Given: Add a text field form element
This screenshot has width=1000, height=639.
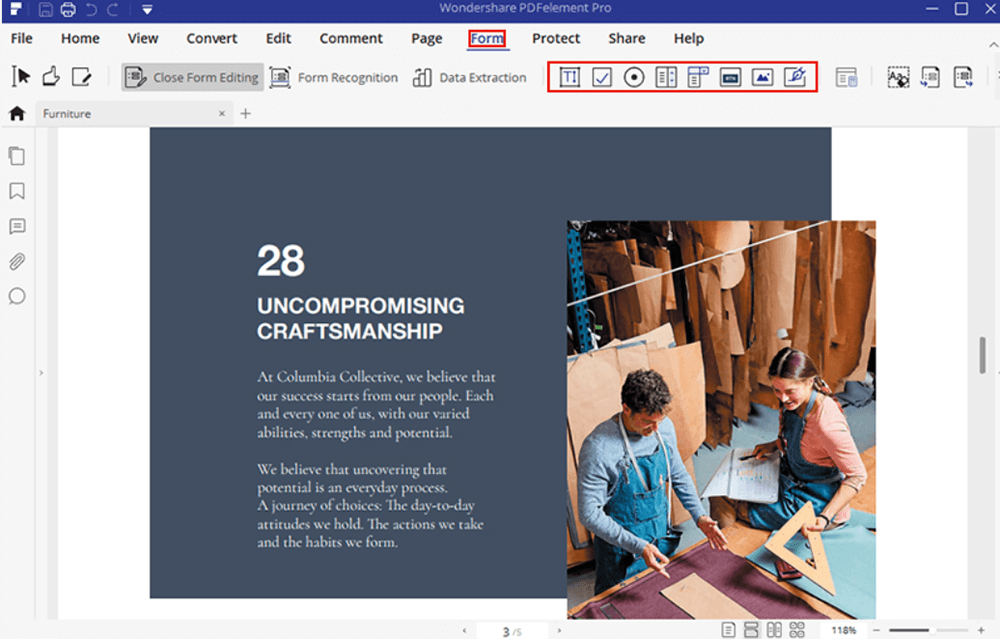Looking at the screenshot, I should (x=569, y=77).
